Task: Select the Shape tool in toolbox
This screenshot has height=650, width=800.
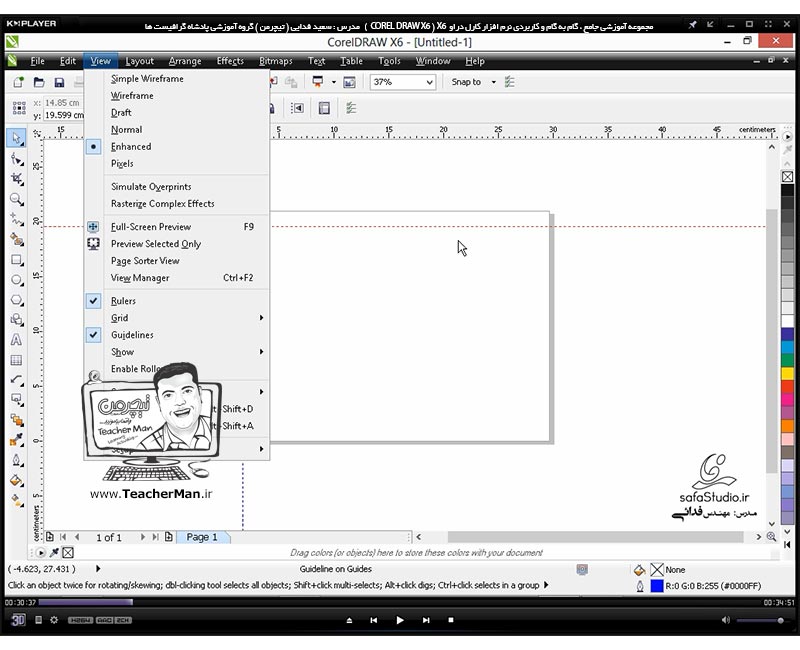Action: point(16,159)
